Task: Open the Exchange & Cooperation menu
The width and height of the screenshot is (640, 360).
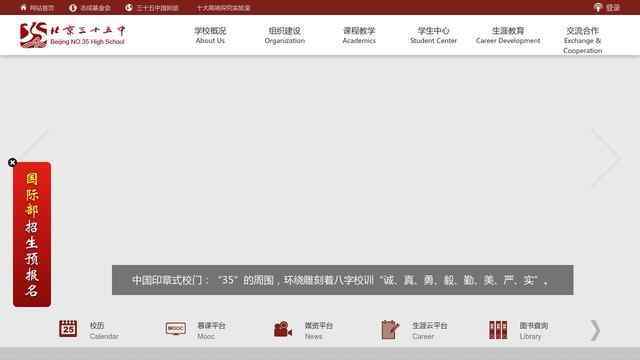Action: tap(582, 40)
